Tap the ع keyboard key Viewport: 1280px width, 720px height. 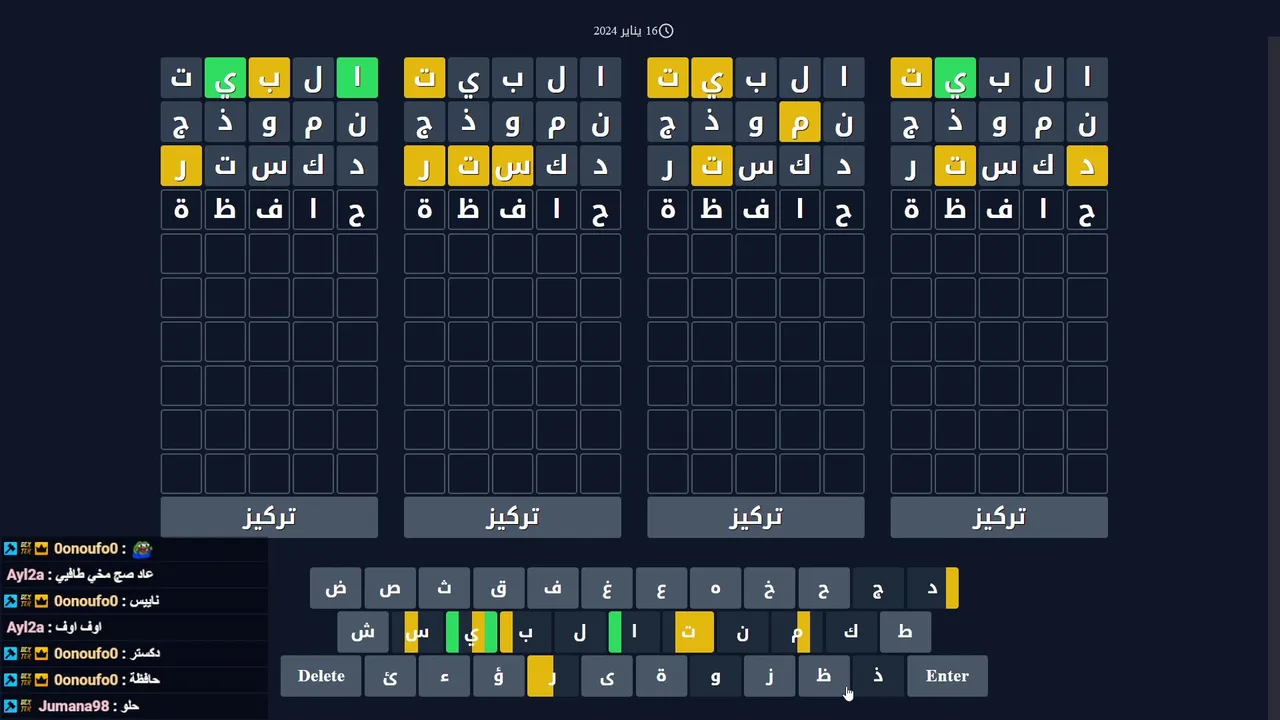coord(661,588)
